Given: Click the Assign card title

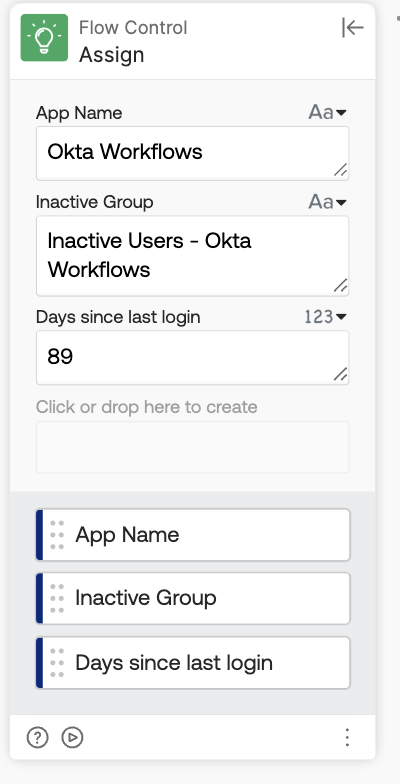Looking at the screenshot, I should pos(112,54).
